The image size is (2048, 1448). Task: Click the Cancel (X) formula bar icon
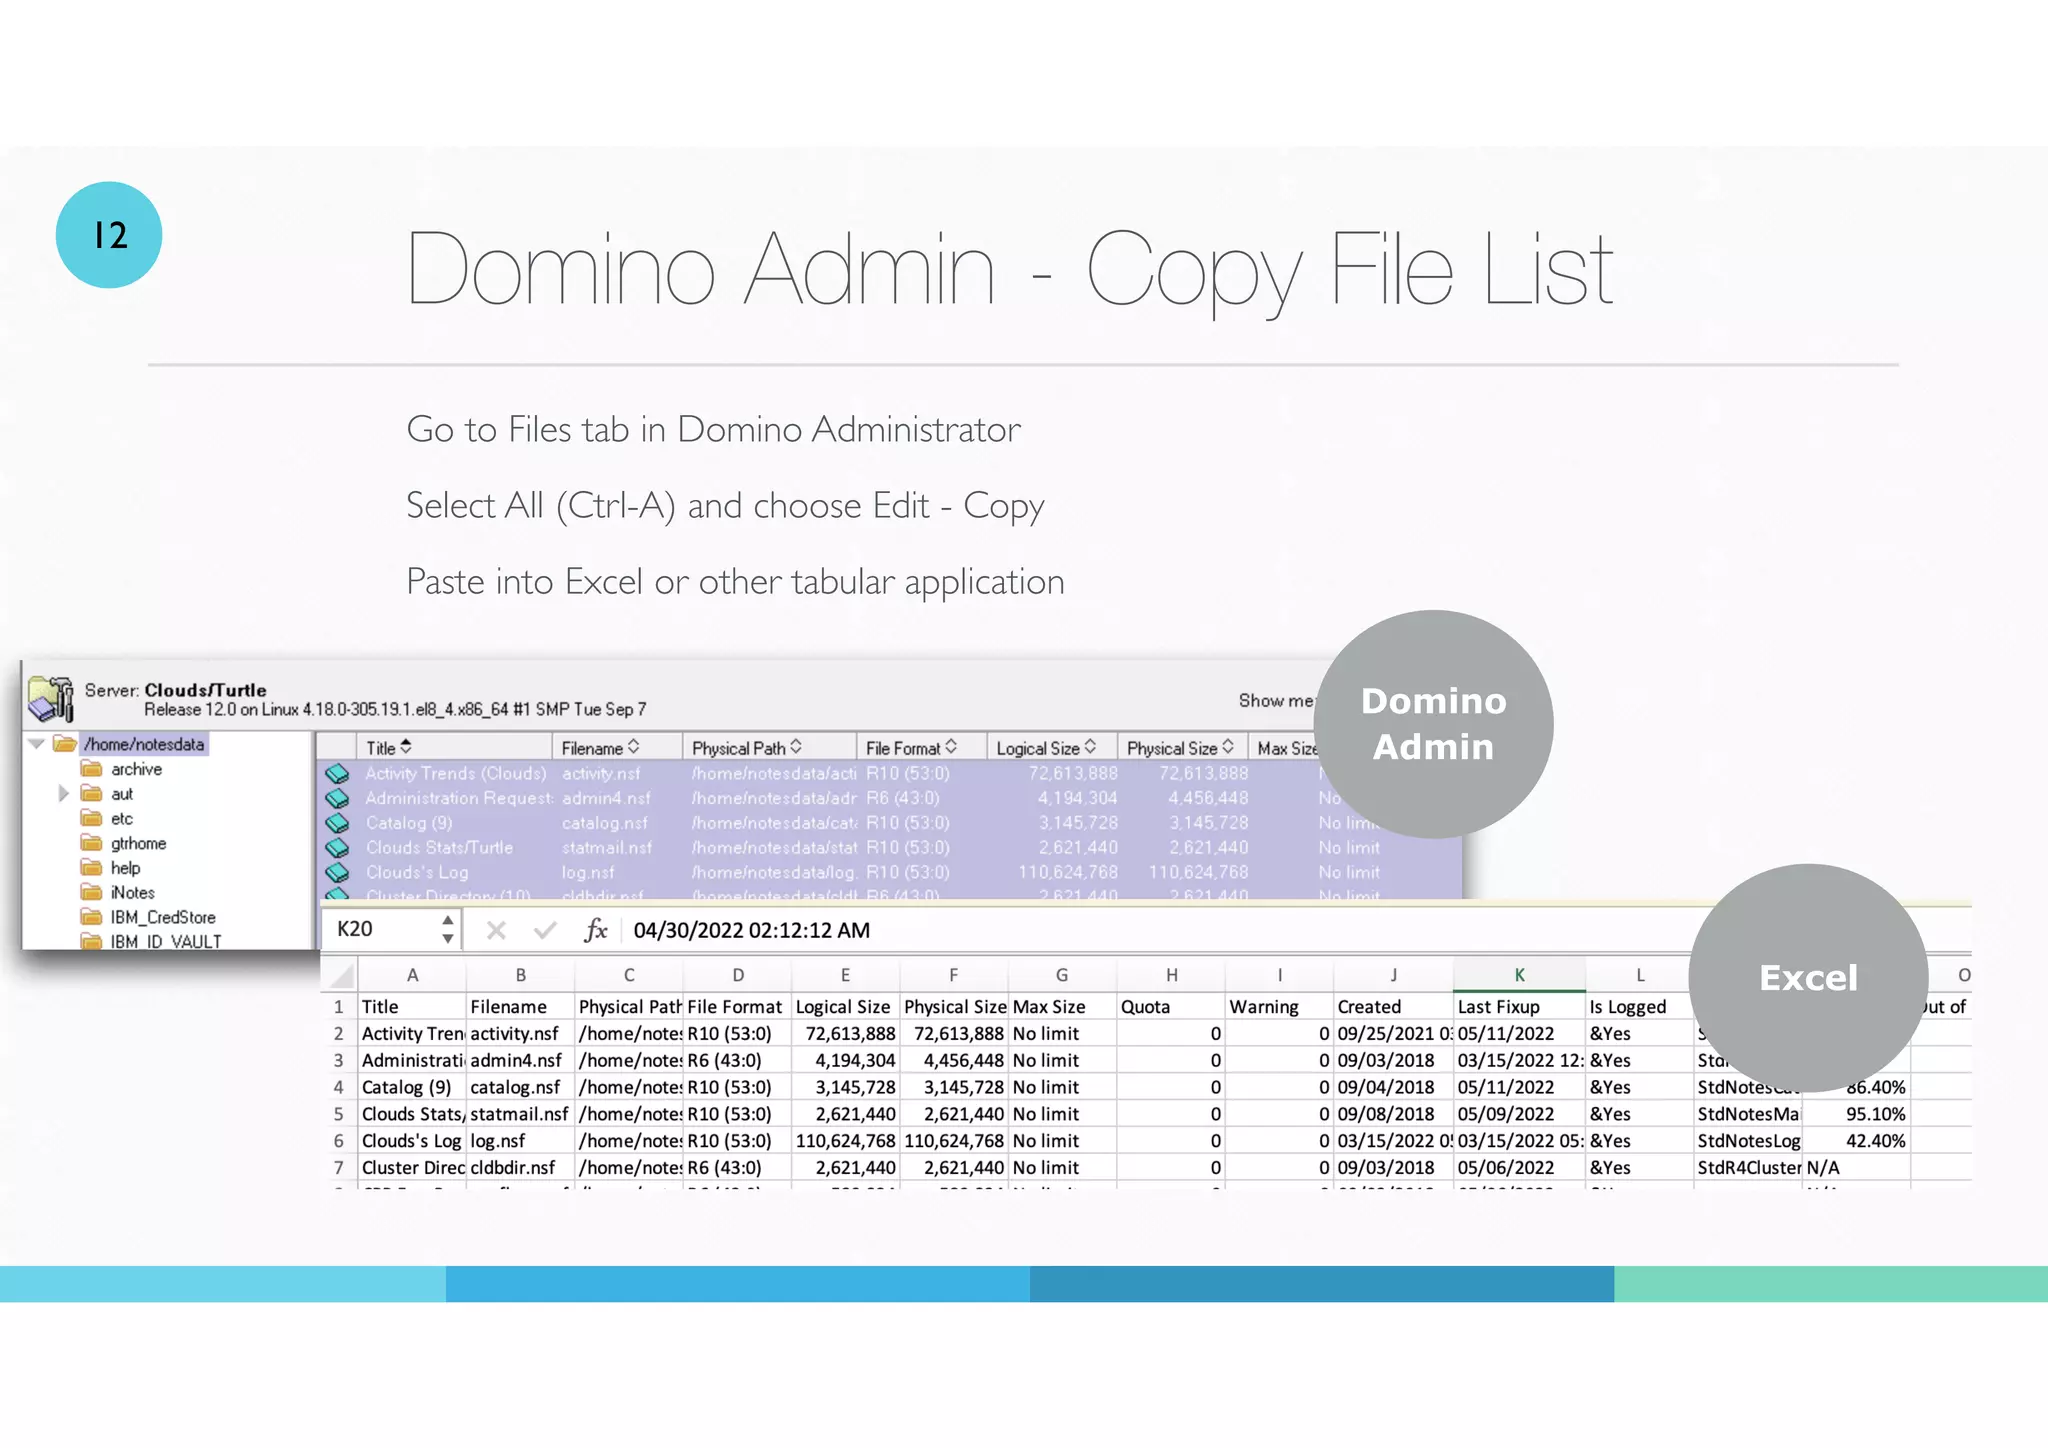pyautogui.click(x=496, y=931)
